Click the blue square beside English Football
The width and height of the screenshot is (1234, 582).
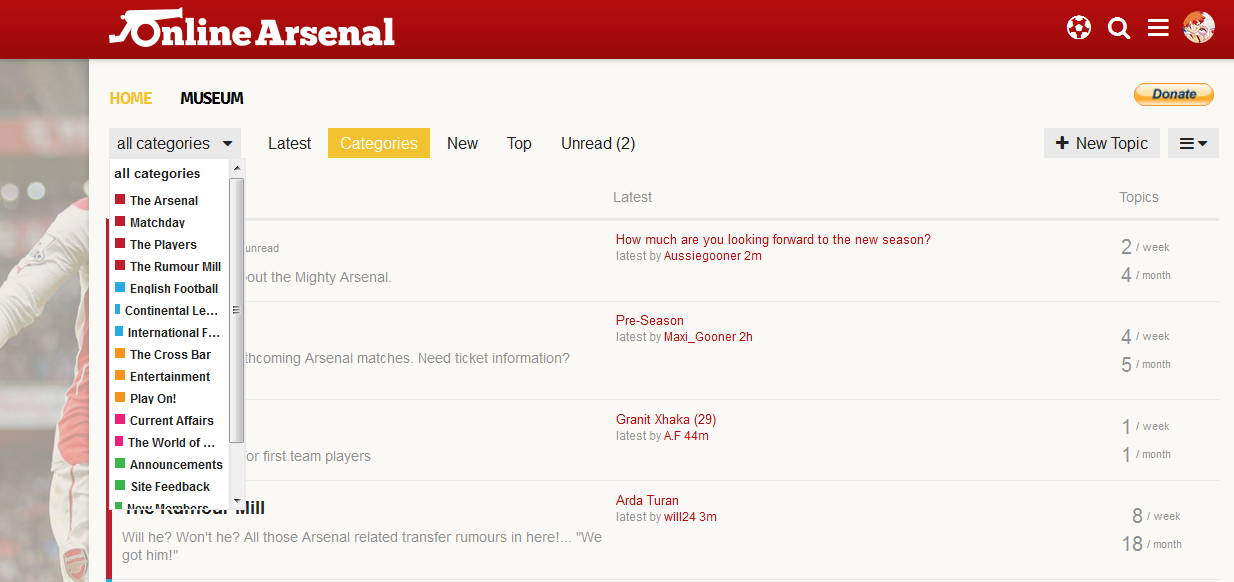(120, 288)
